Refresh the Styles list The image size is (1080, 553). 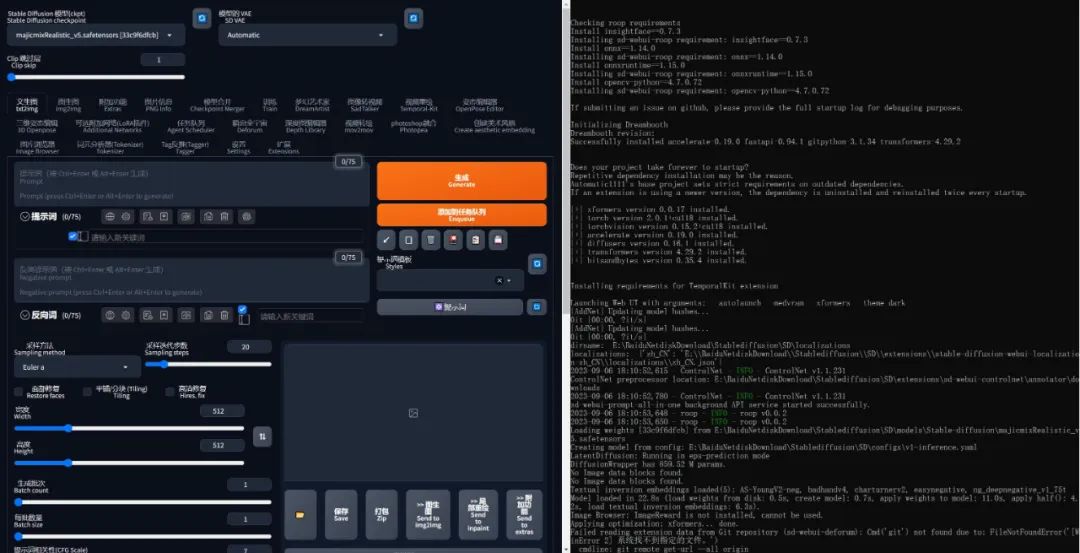(537, 263)
